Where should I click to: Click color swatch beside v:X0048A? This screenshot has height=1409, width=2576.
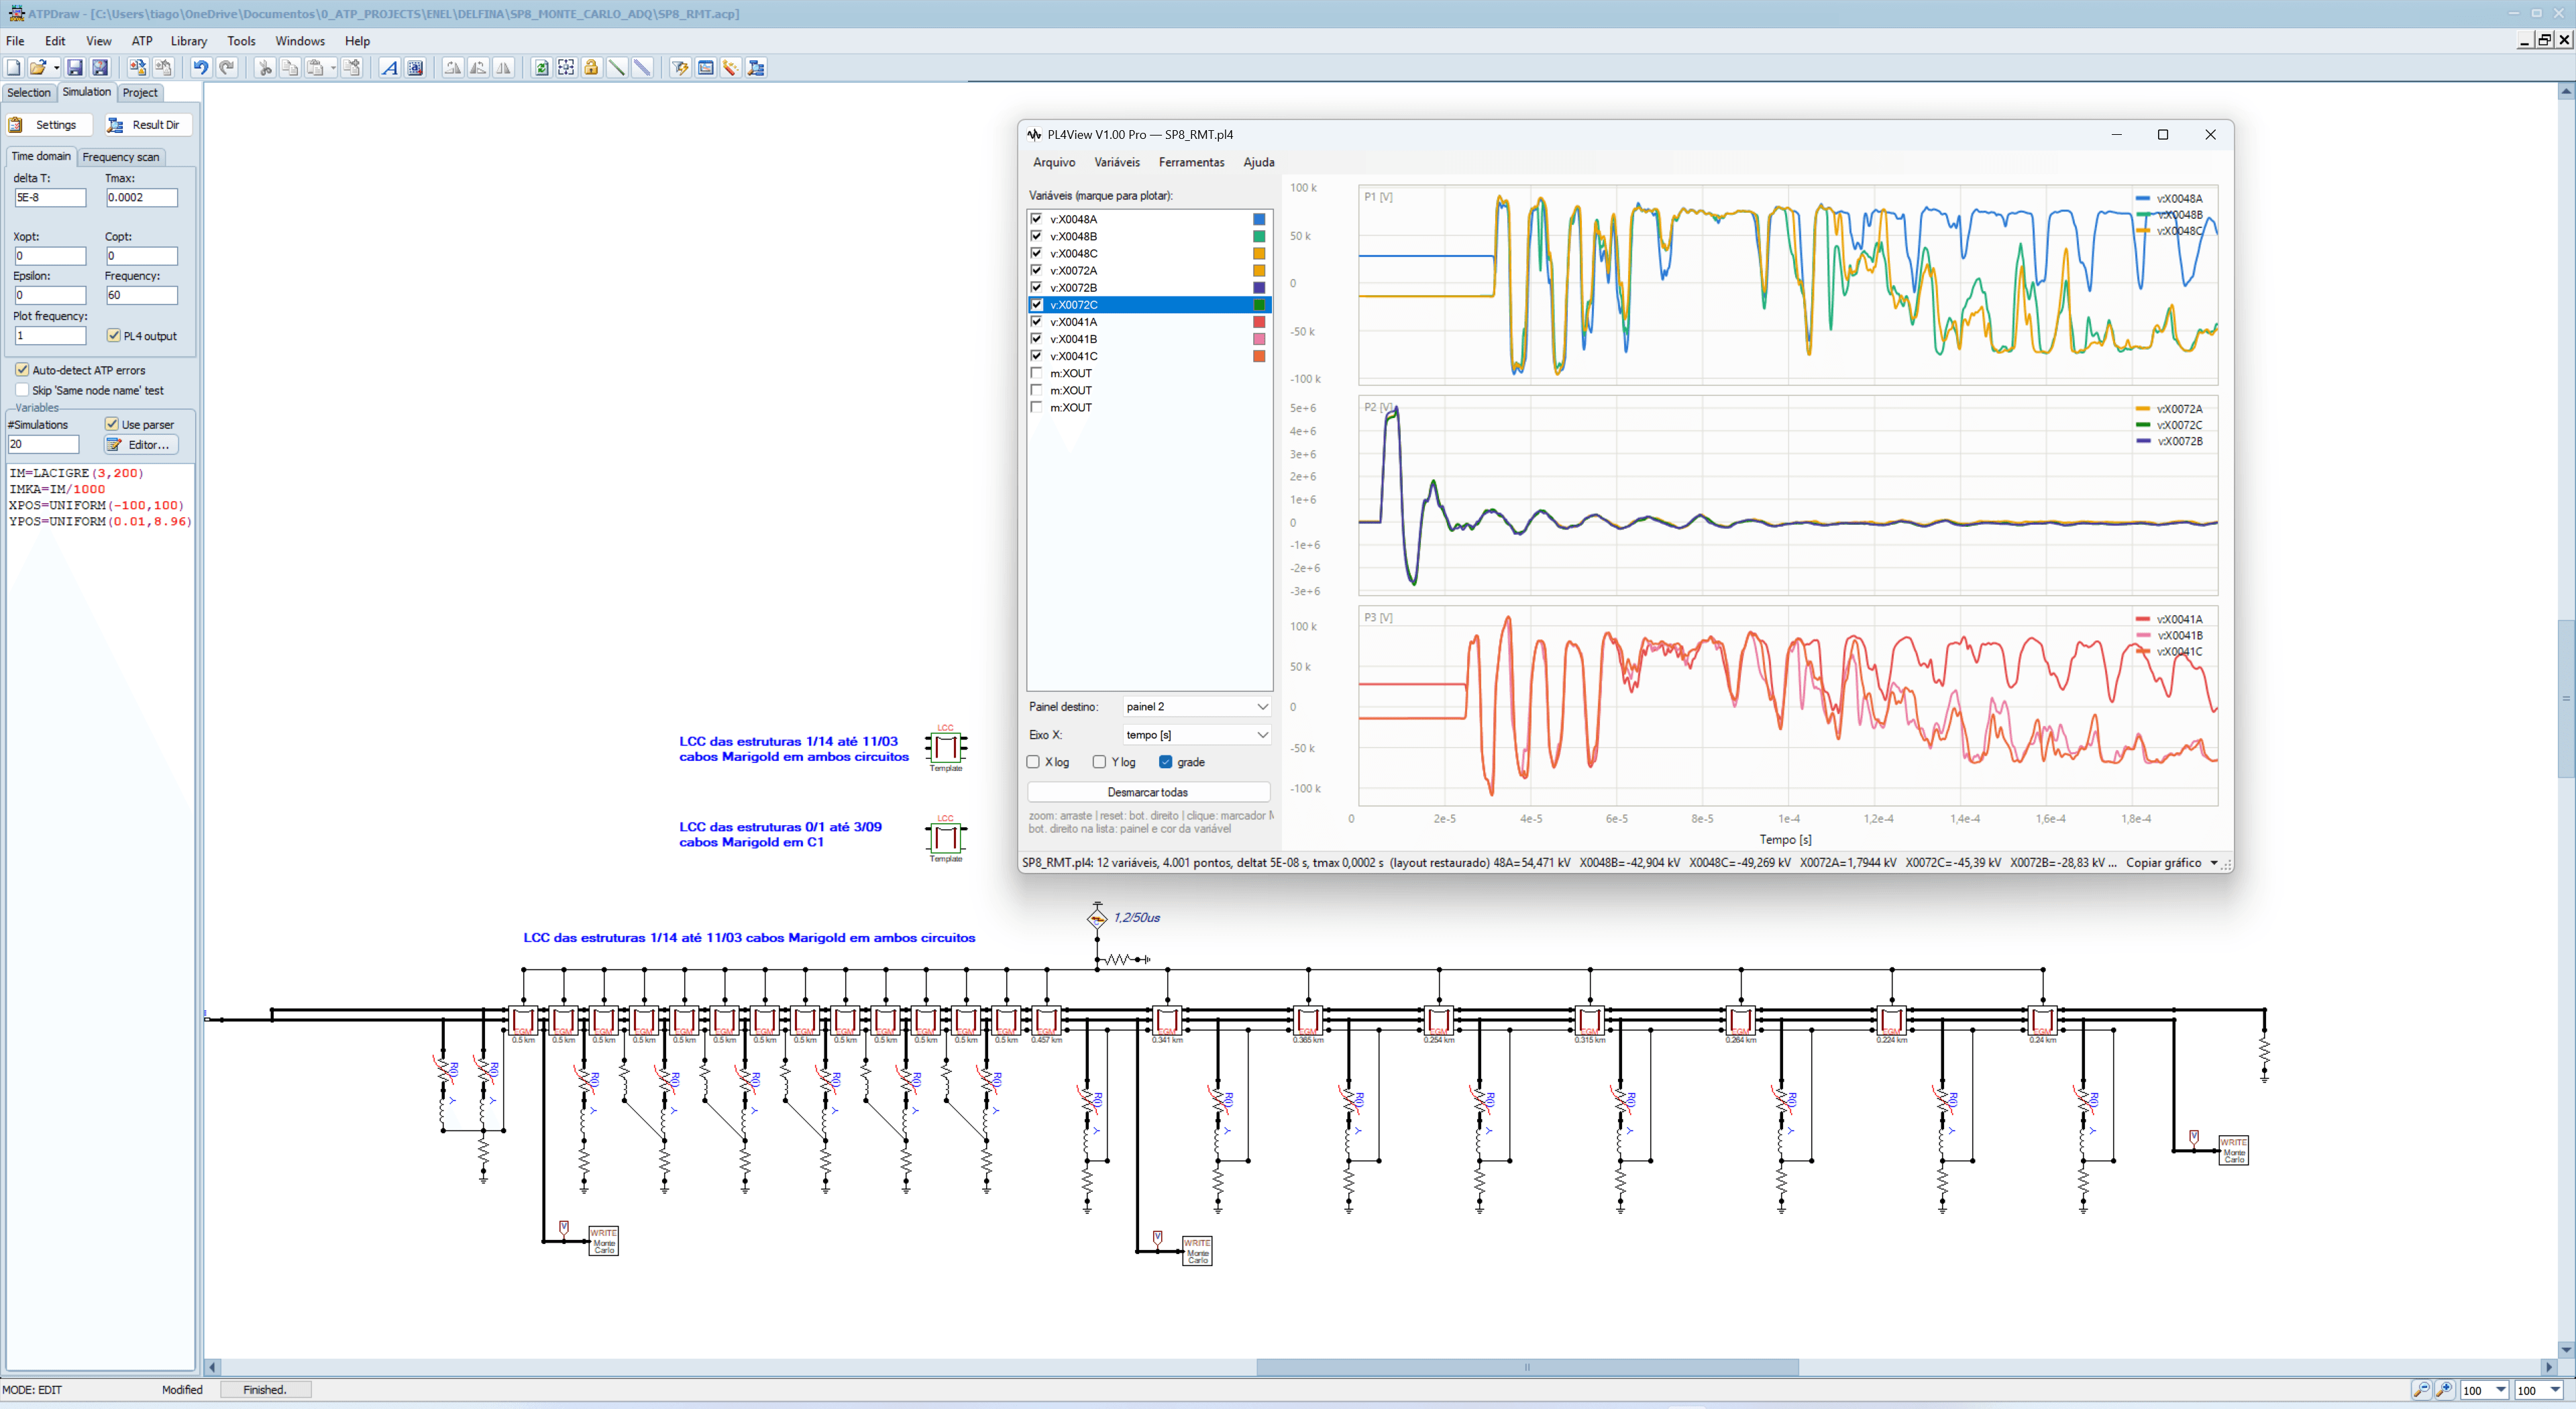1259,219
